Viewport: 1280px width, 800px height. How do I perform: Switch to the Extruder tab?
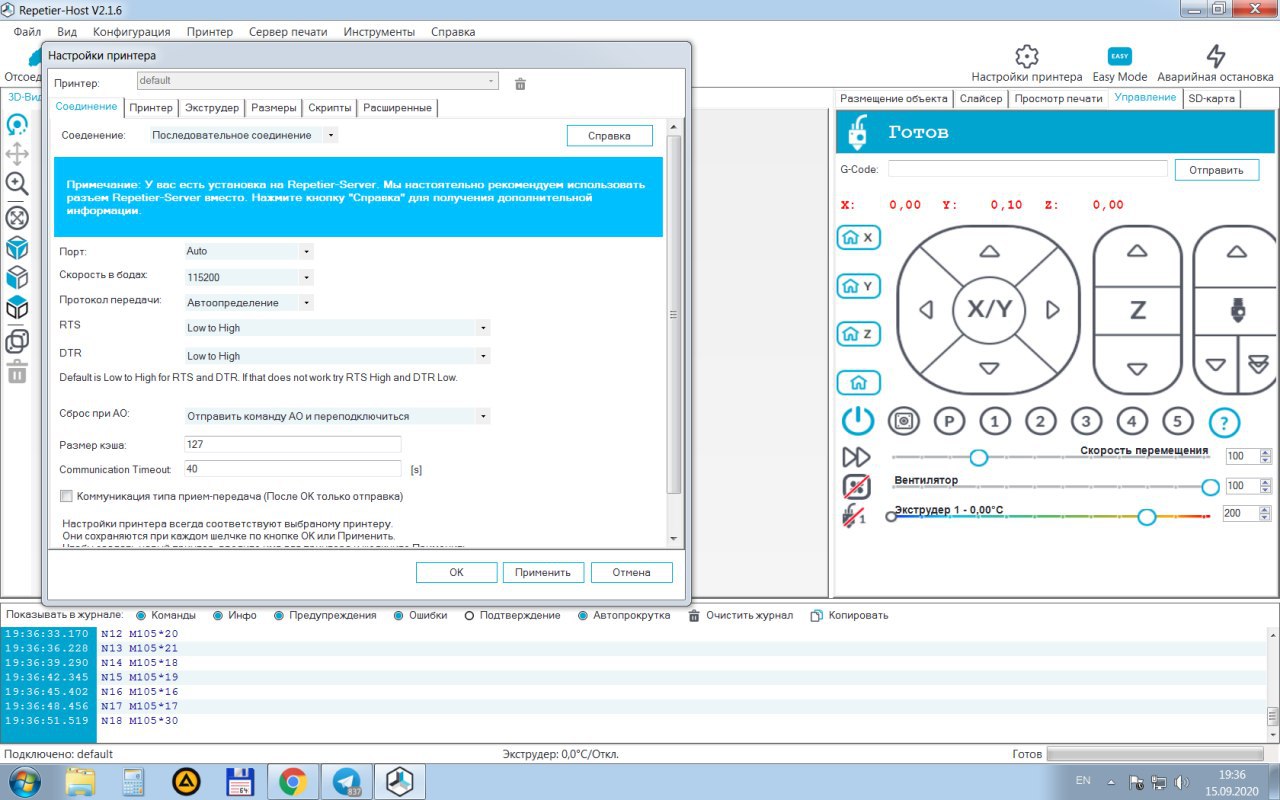[212, 108]
